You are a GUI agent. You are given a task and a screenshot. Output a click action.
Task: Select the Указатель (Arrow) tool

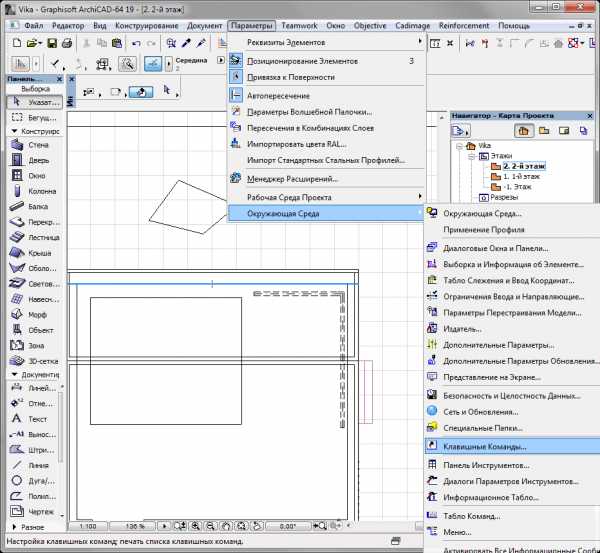pyautogui.click(x=34, y=102)
